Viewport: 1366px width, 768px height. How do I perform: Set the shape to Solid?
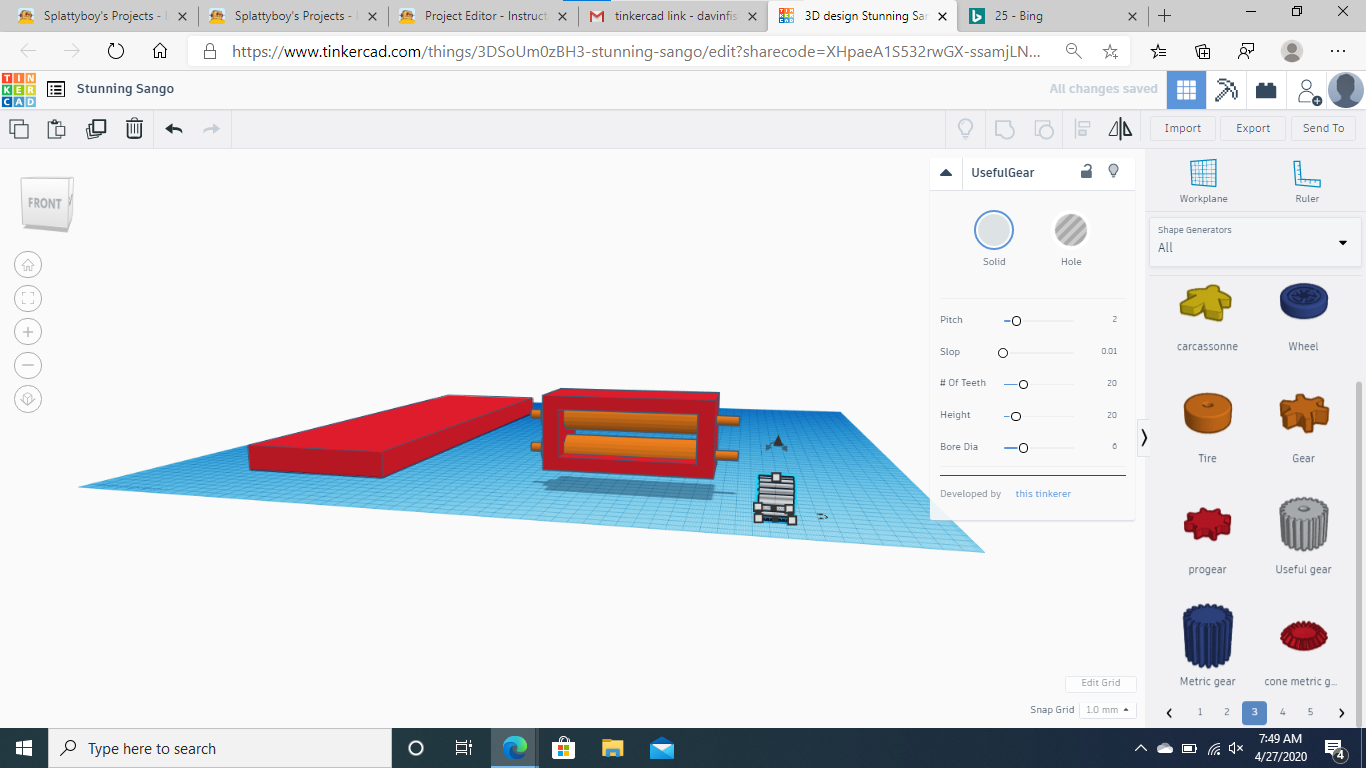pos(994,231)
